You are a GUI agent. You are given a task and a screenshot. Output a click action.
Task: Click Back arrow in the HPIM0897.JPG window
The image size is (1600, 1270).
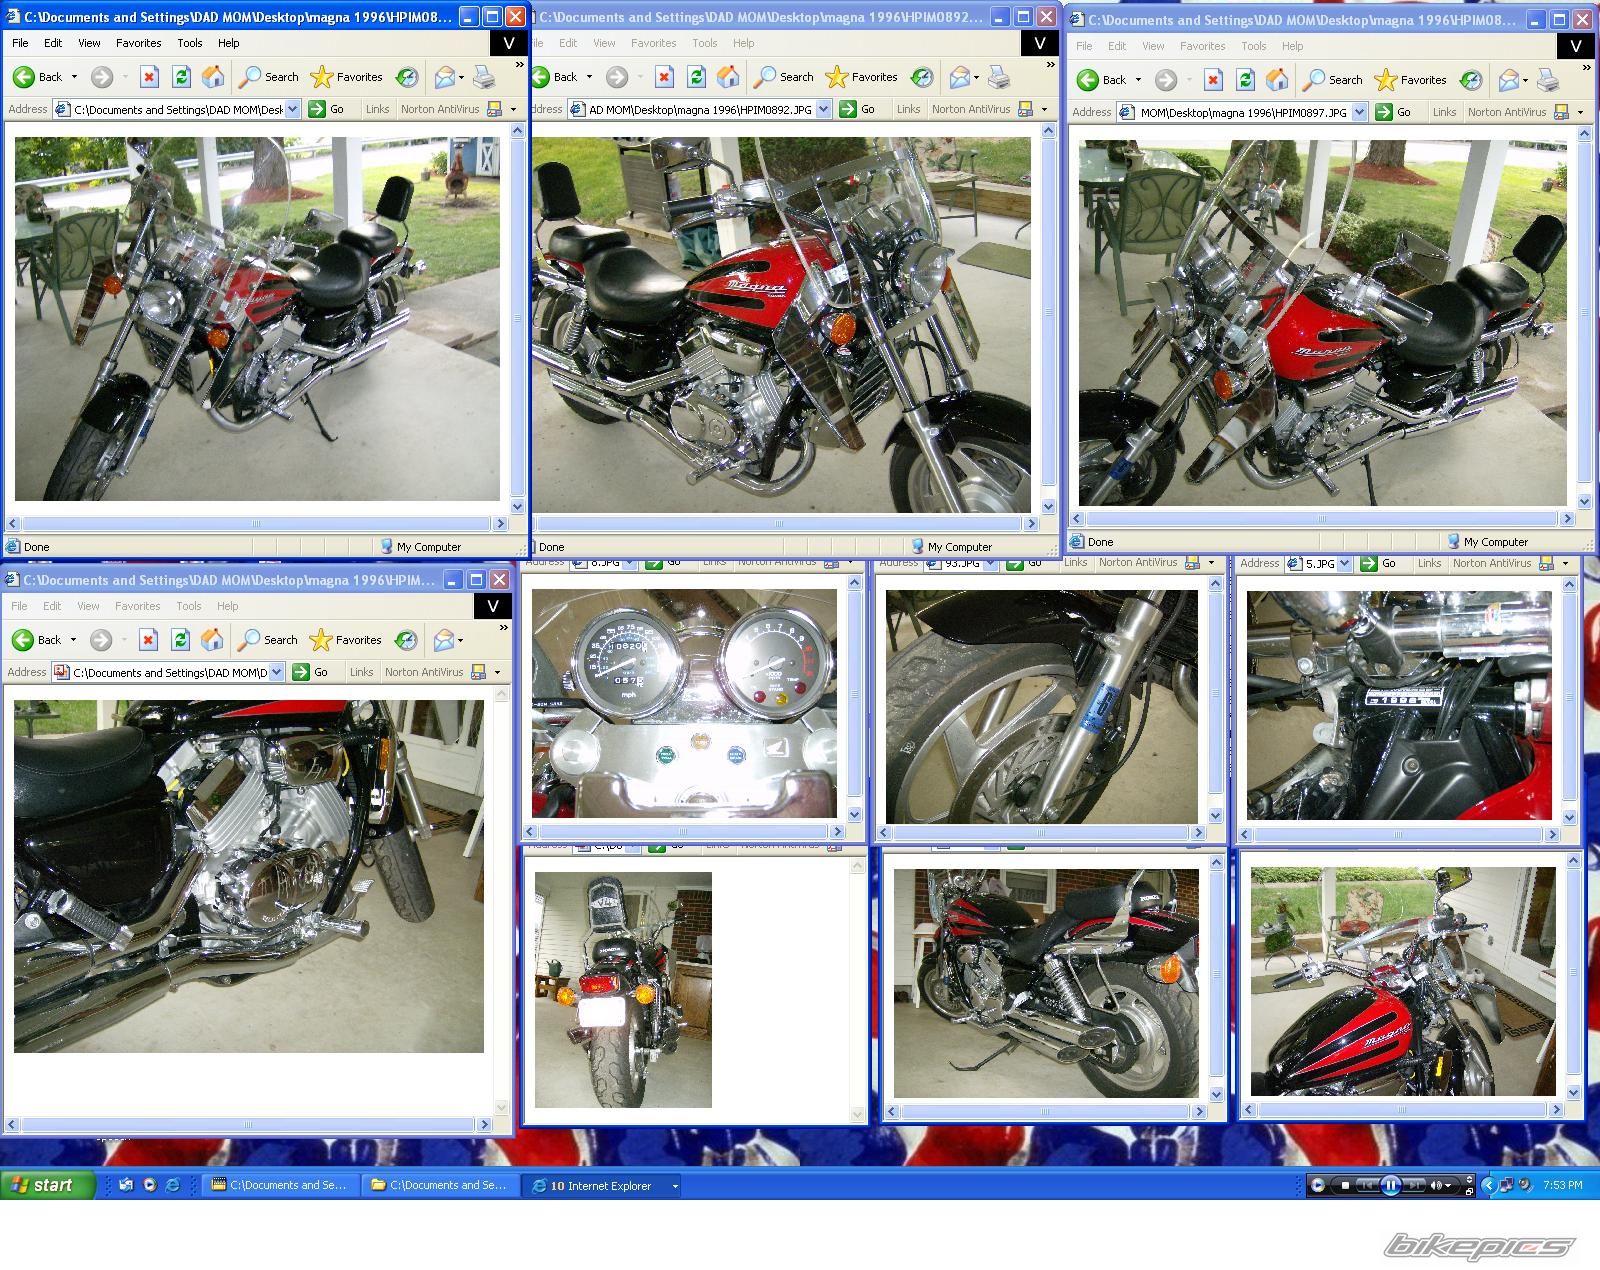[x=1088, y=80]
